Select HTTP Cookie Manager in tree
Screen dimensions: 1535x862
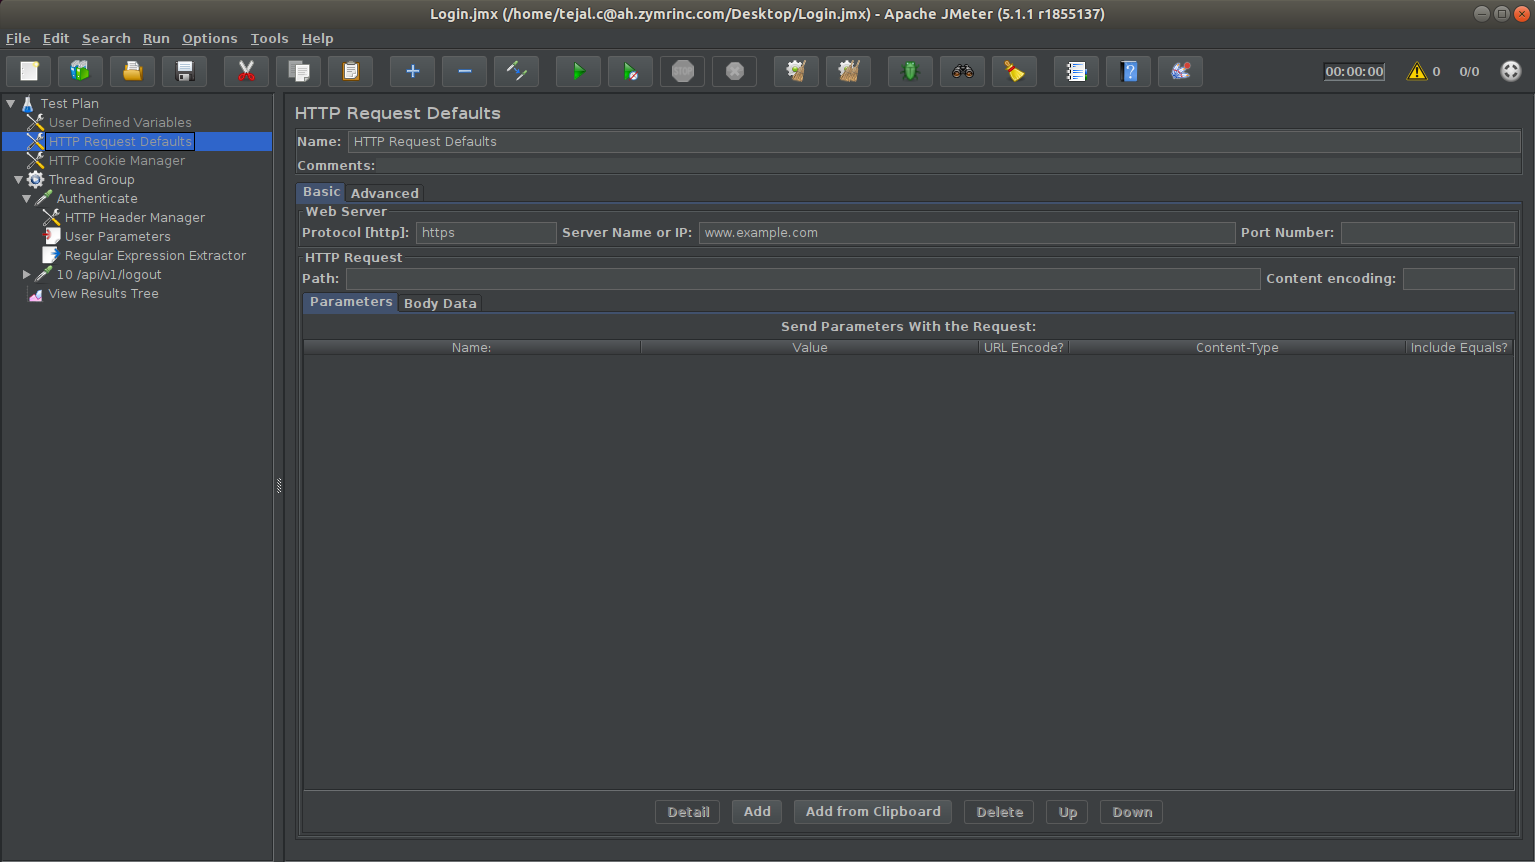coord(117,160)
